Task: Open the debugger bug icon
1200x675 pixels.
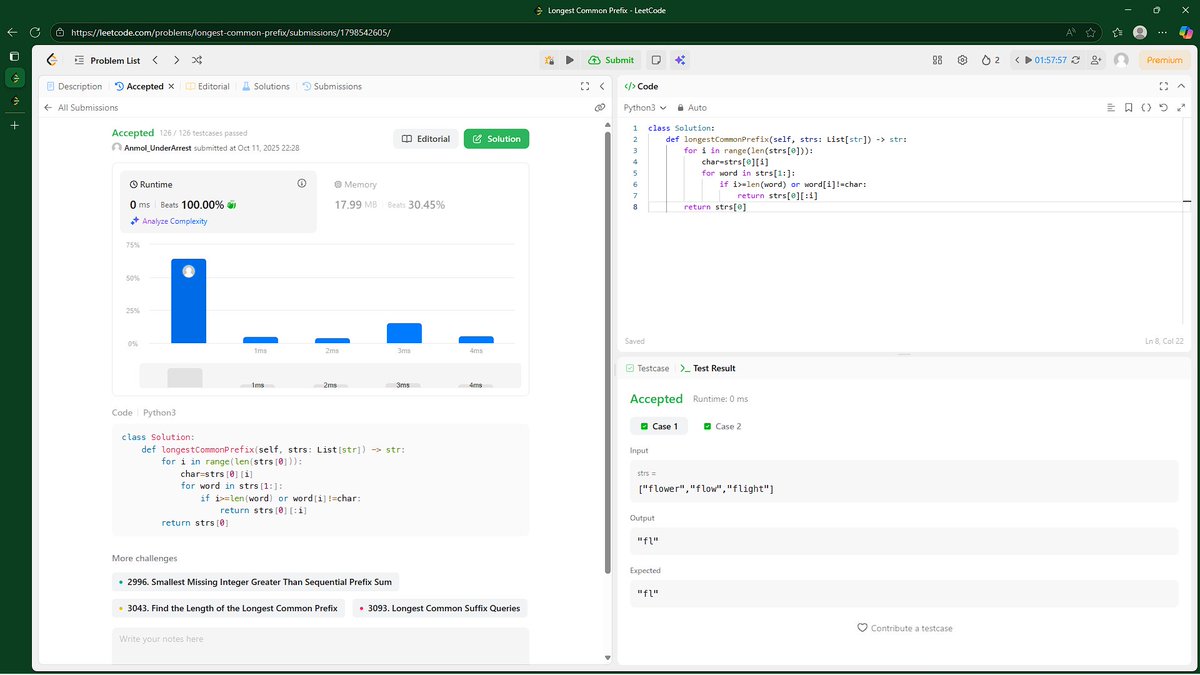Action: coord(549,60)
